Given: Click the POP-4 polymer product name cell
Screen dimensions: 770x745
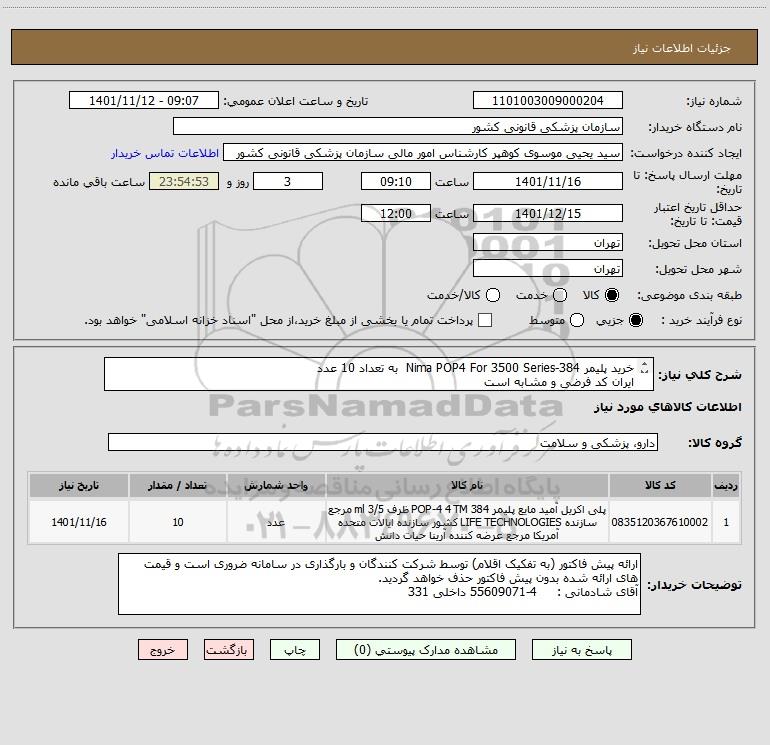Looking at the screenshot, I should (x=467, y=522).
